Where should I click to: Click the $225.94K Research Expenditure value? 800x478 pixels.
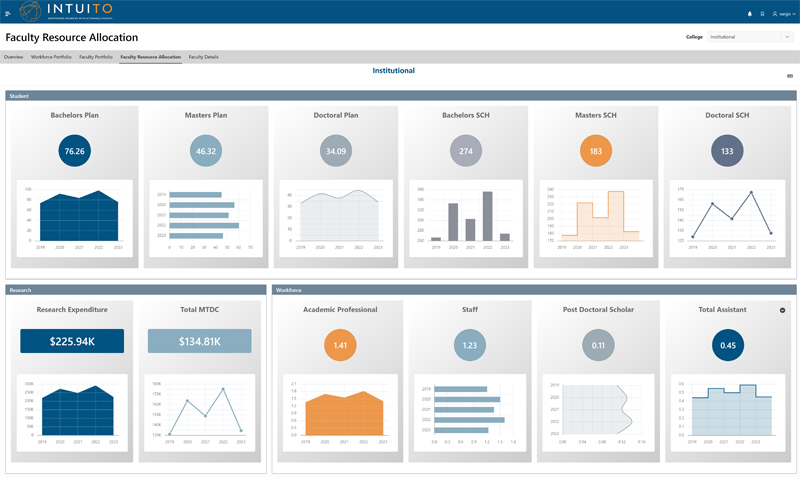(72, 341)
